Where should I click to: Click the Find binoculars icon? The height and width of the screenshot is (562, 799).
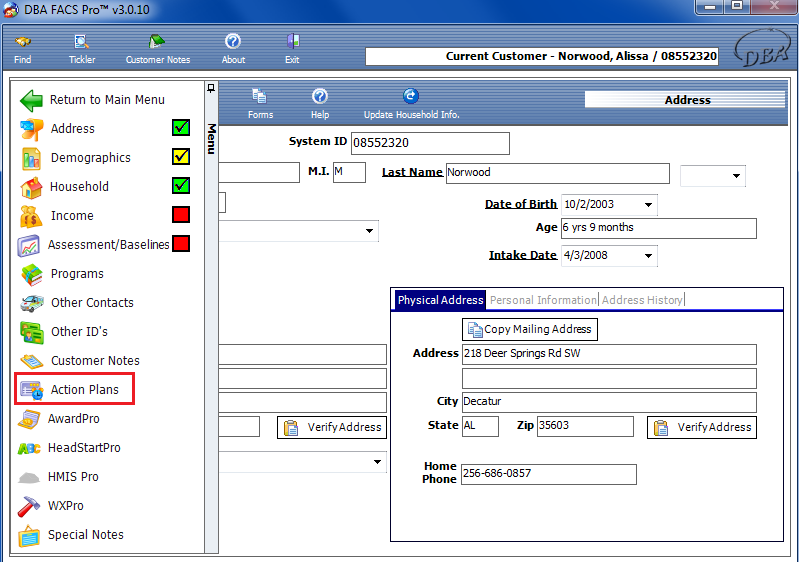point(22,41)
